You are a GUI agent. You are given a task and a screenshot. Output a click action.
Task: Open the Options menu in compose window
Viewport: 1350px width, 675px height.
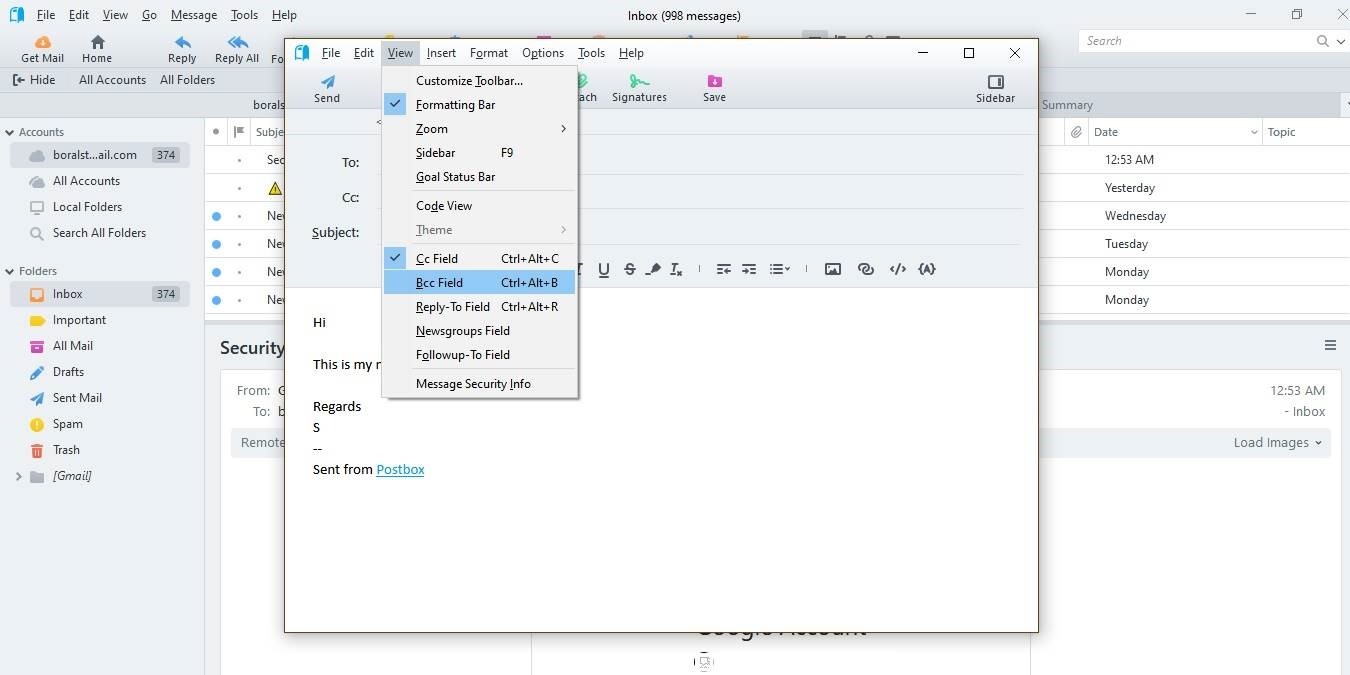pos(543,52)
